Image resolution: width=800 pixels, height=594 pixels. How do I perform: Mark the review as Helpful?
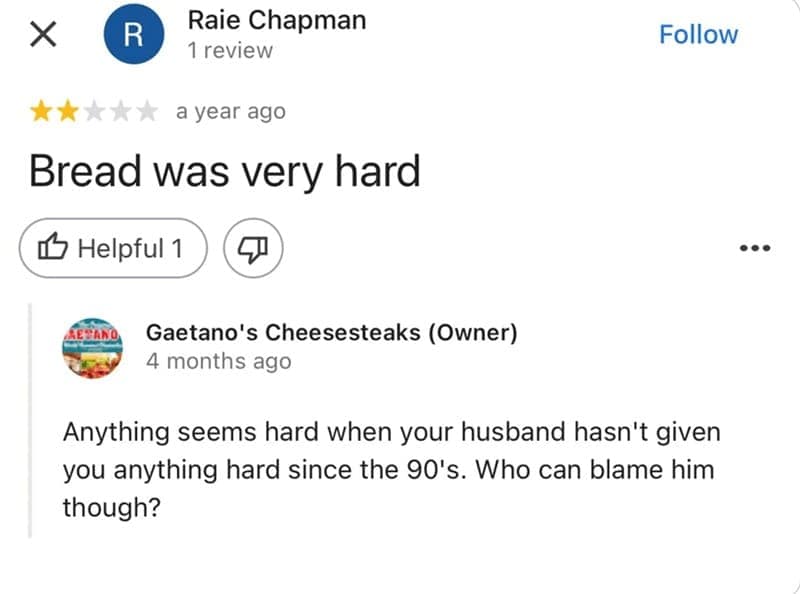(x=113, y=248)
